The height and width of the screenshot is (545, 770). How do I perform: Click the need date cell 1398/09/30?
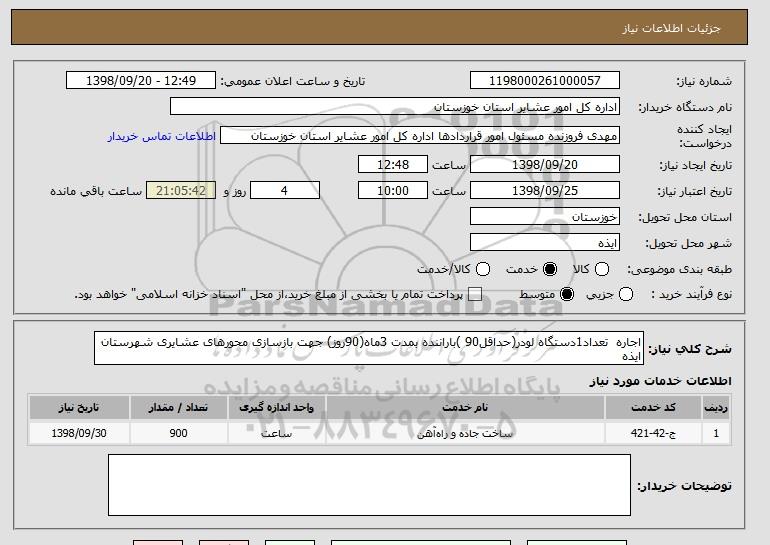(79, 433)
